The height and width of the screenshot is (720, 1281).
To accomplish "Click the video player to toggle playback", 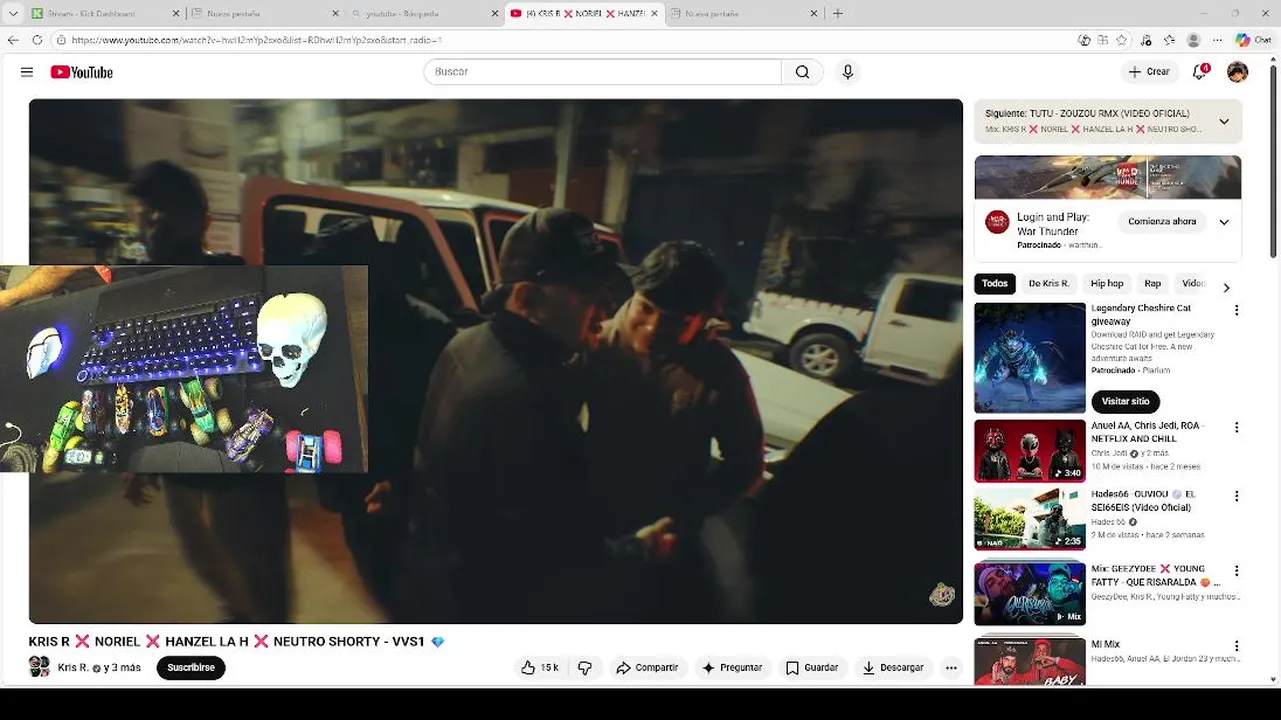I will click(x=496, y=361).
